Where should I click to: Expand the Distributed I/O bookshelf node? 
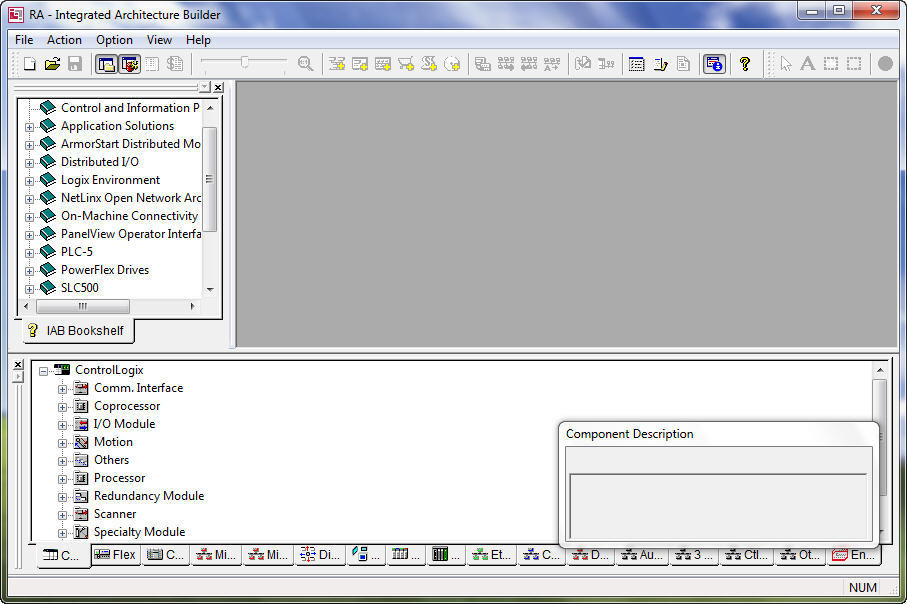coord(30,163)
